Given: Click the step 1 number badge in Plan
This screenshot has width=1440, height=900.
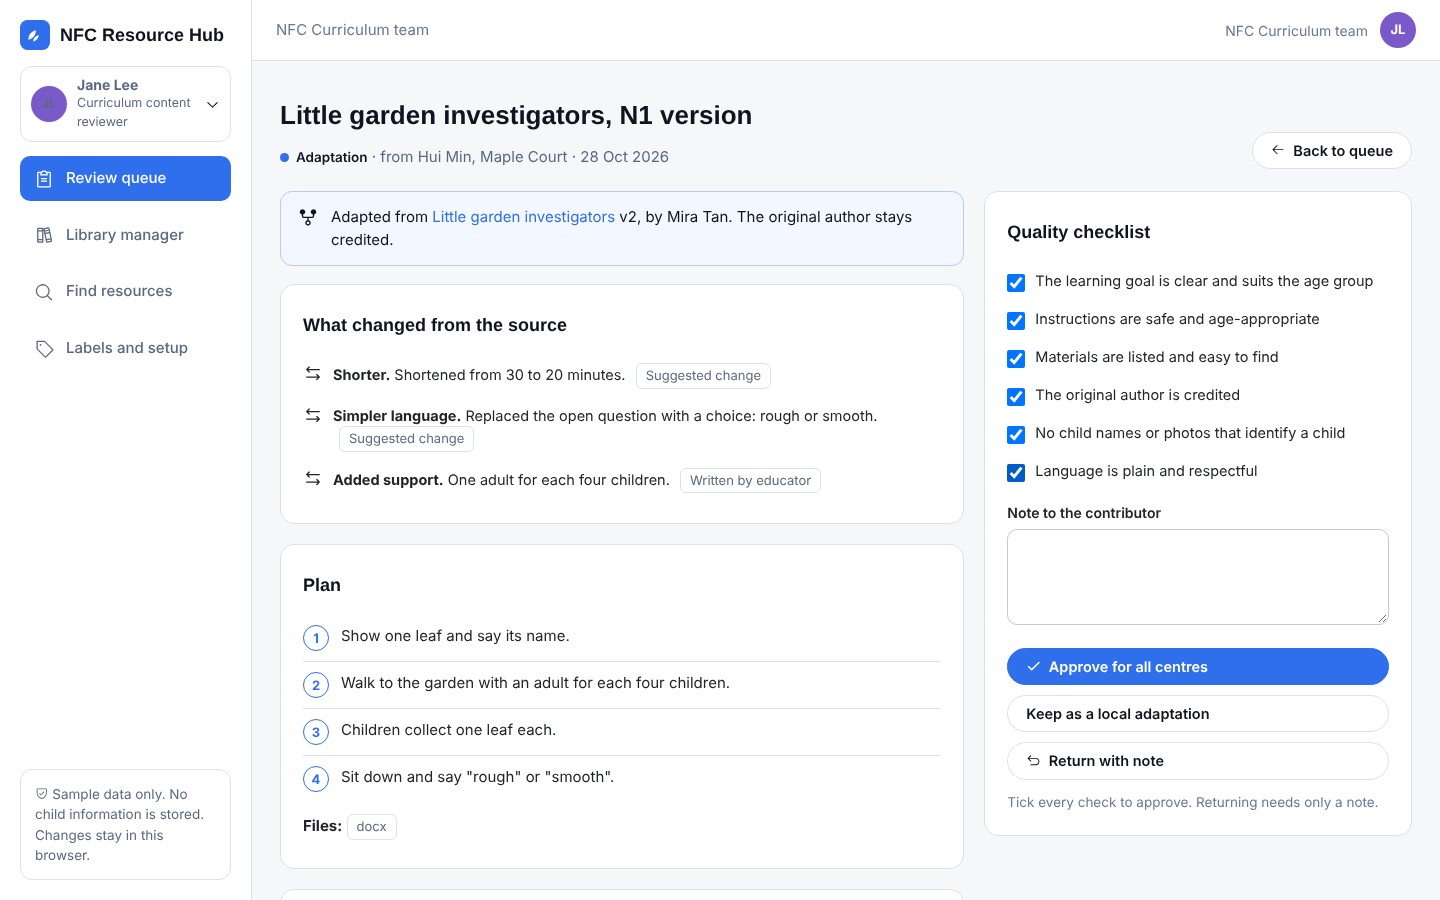Looking at the screenshot, I should [x=316, y=638].
